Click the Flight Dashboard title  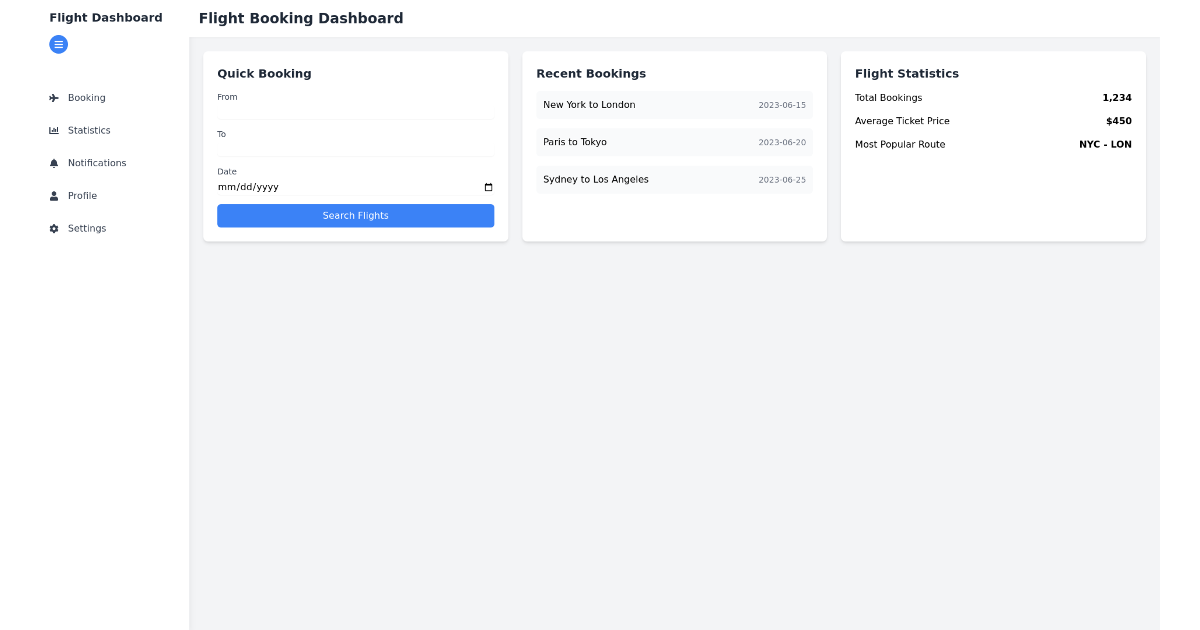105,17
